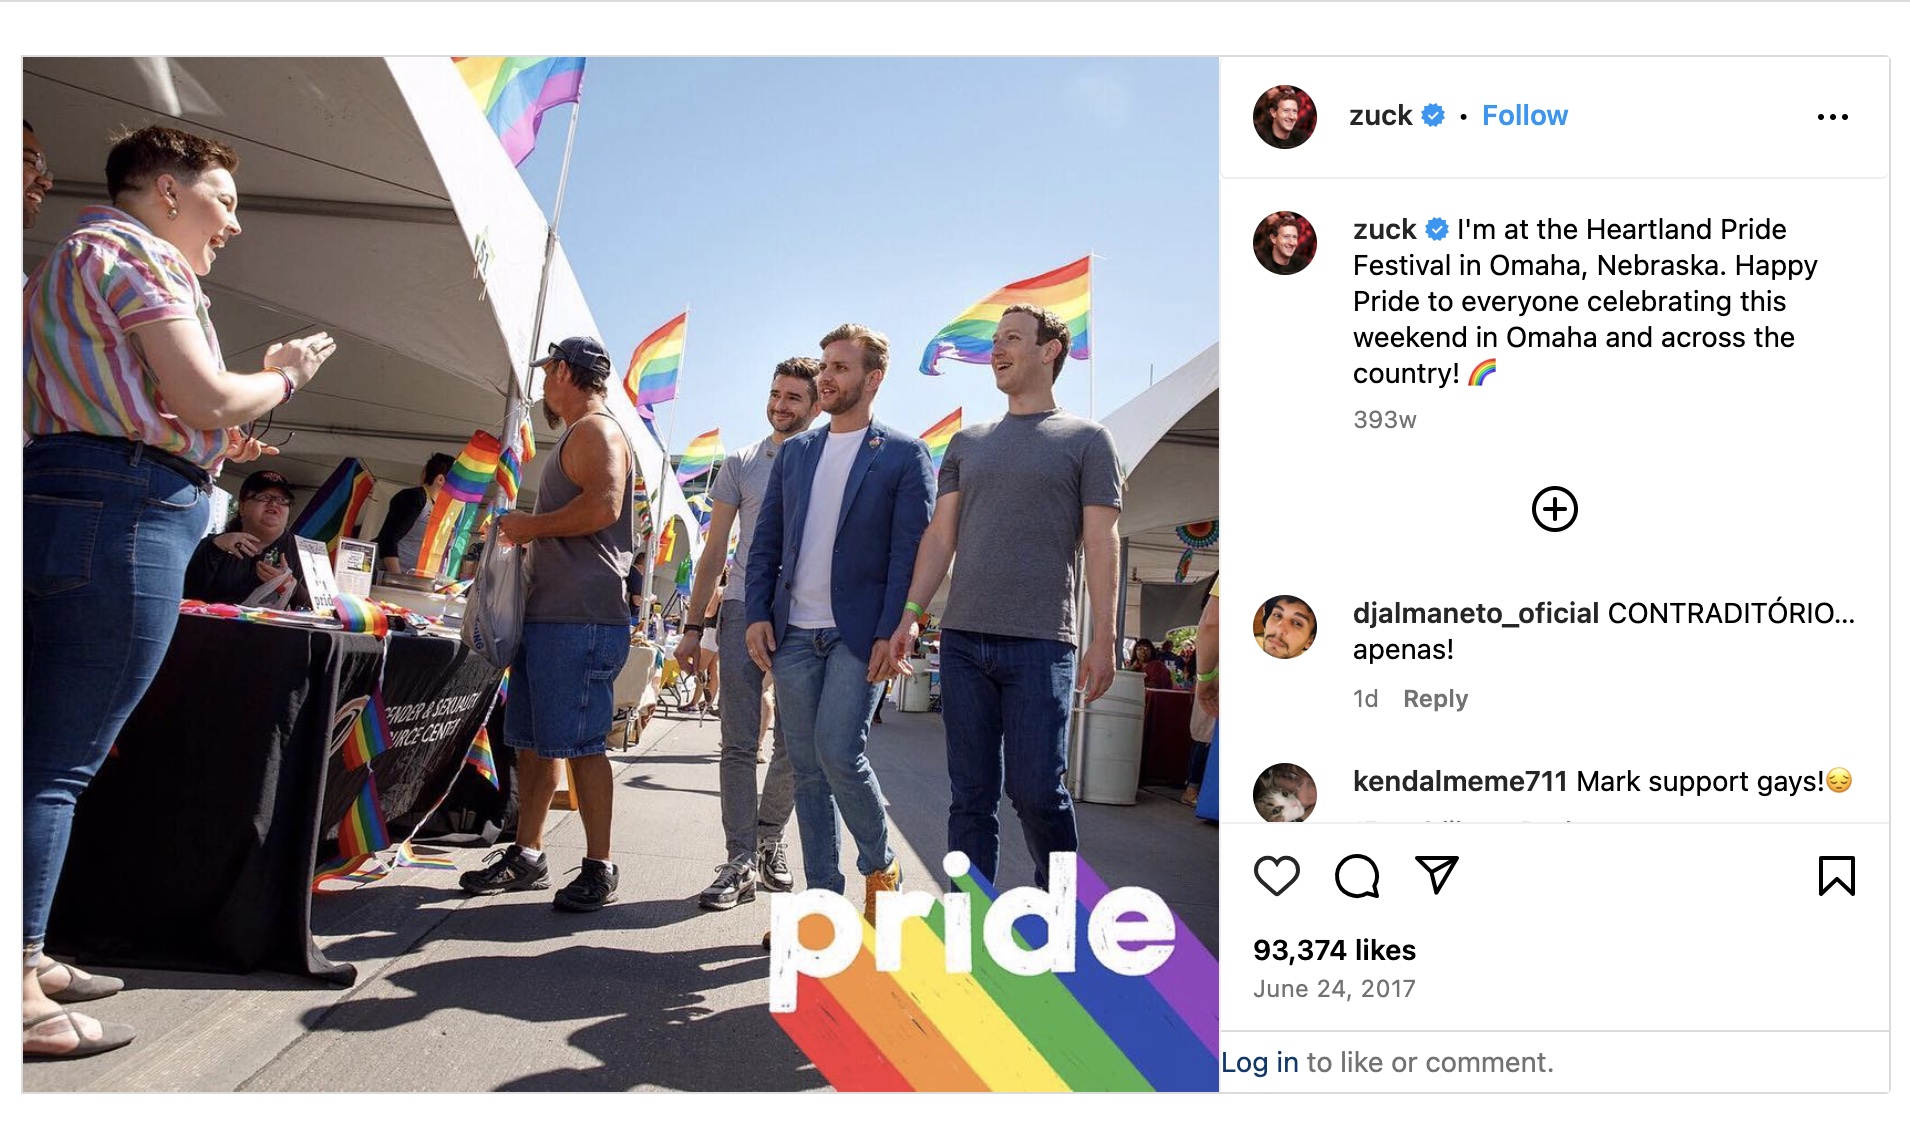Screen dimensions: 1910x1148
Task: Open kendalmeme711's profile avatar
Action: (1285, 793)
